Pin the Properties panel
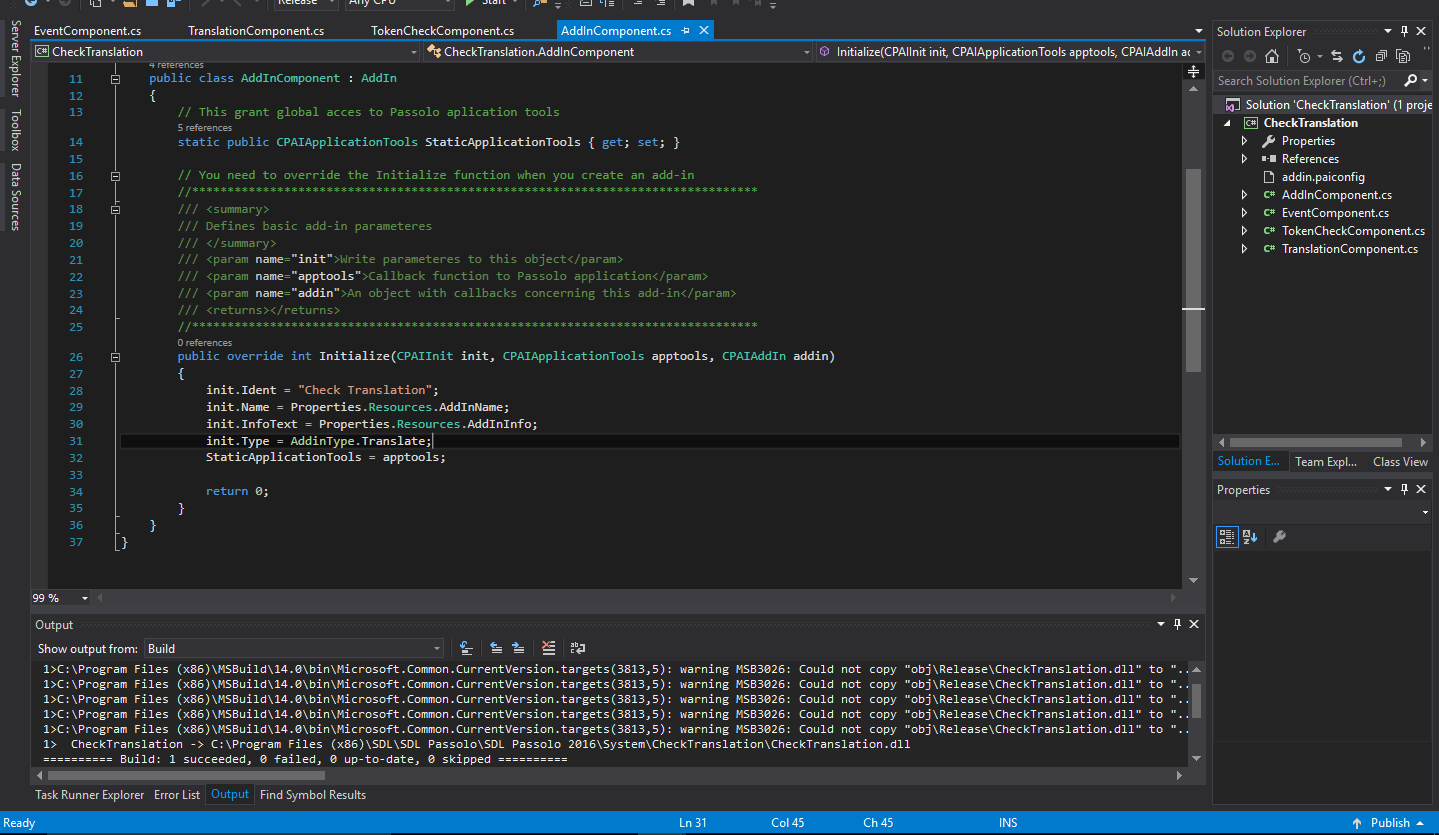The width and height of the screenshot is (1439, 835). point(1404,489)
